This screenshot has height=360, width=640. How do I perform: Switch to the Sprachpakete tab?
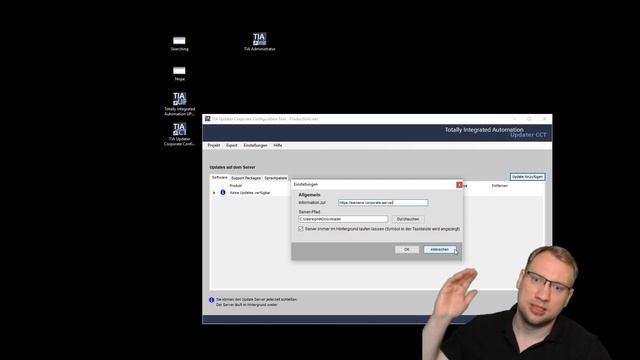pos(276,178)
